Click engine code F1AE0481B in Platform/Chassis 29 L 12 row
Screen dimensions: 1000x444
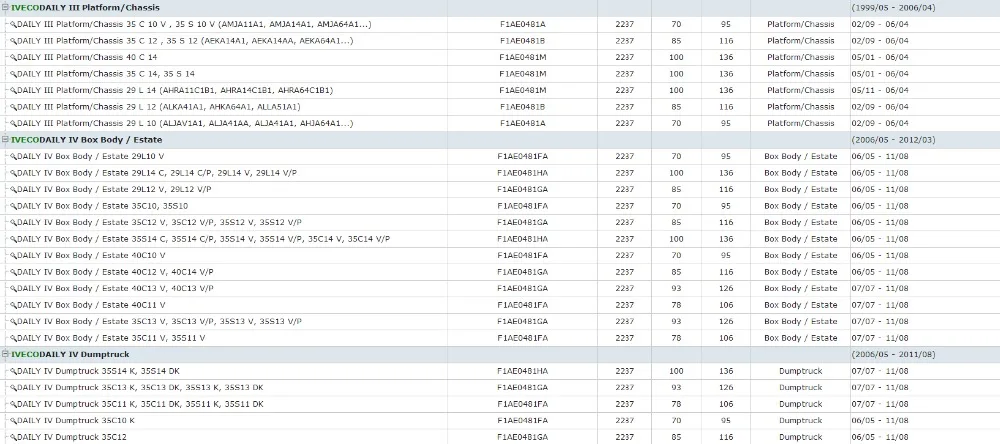point(522,107)
